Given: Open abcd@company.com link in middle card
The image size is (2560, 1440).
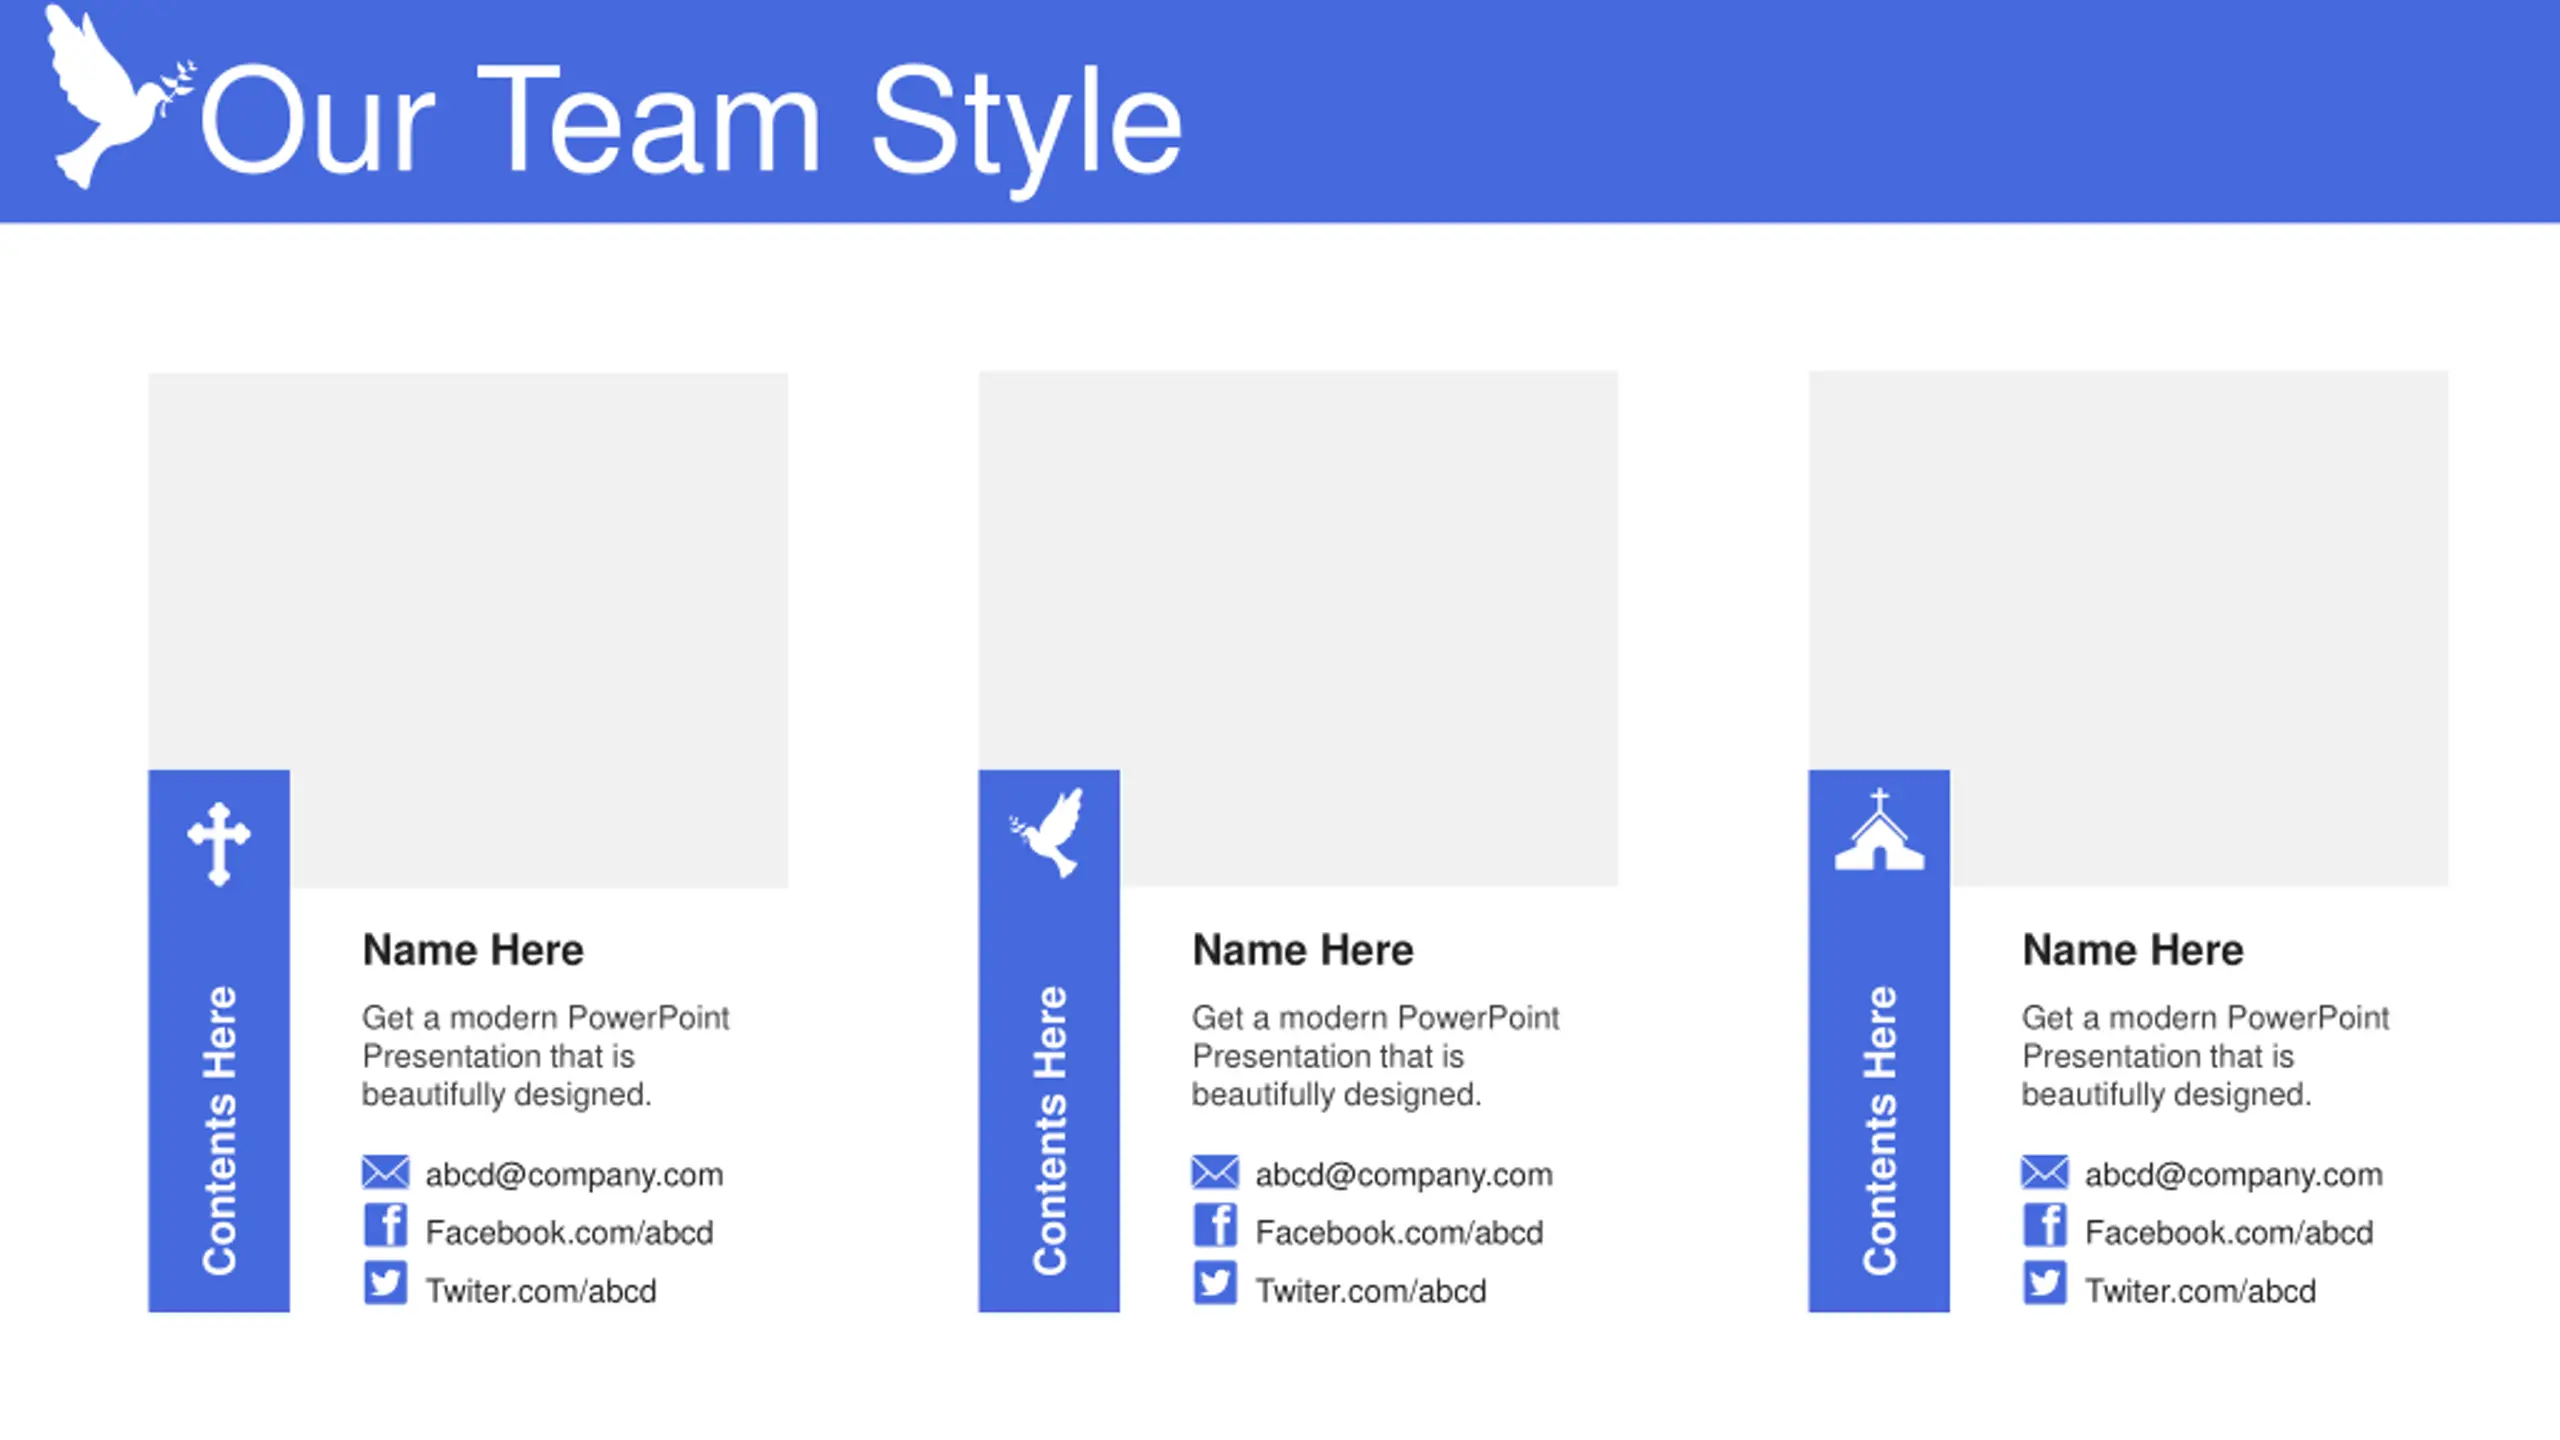Looking at the screenshot, I should click(1404, 1175).
